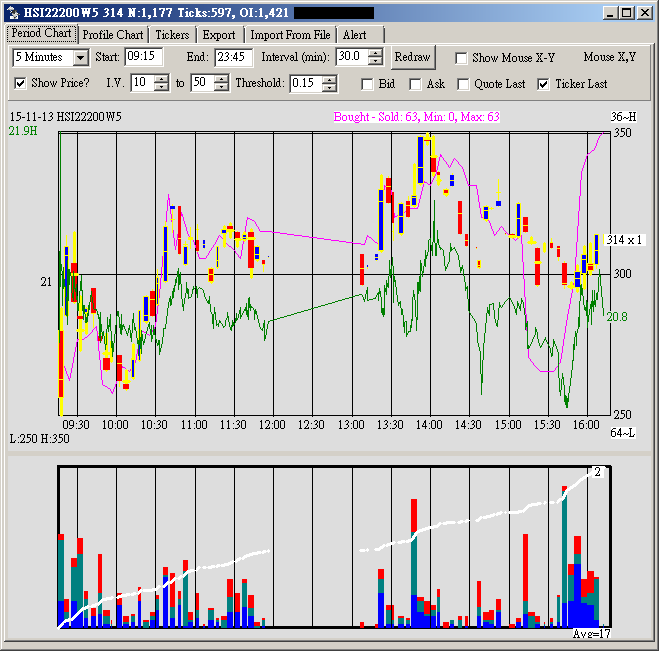The height and width of the screenshot is (651, 659).
Task: Decrease the Threshold value
Action: [330, 87]
